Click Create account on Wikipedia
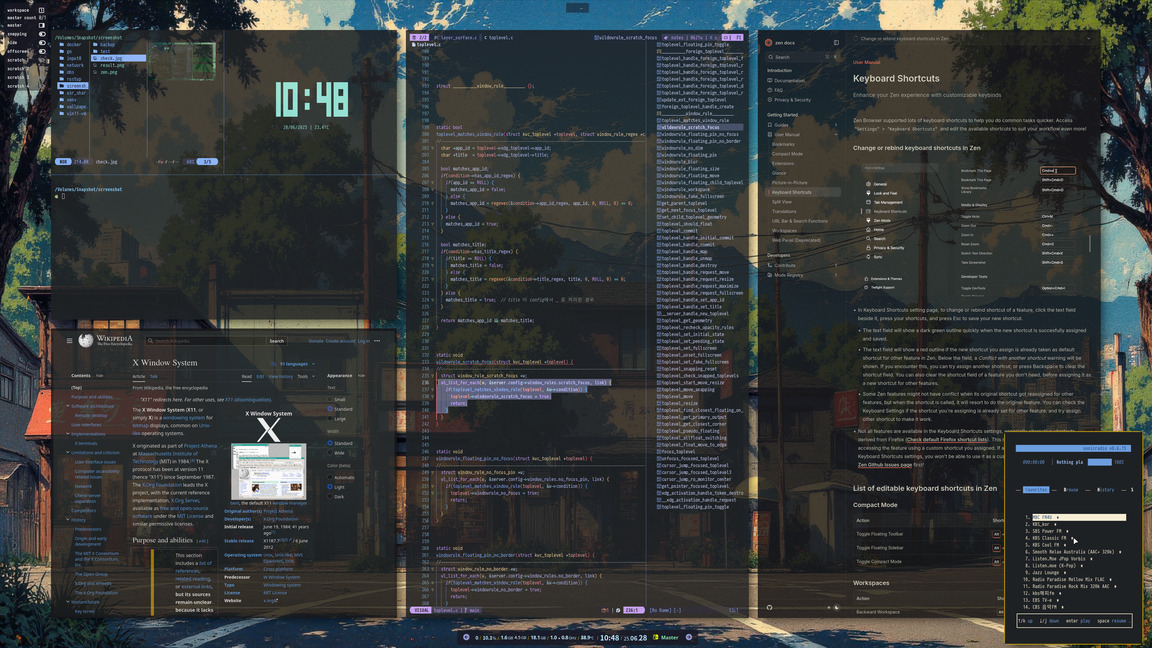This screenshot has height=648, width=1152. pyautogui.click(x=340, y=341)
